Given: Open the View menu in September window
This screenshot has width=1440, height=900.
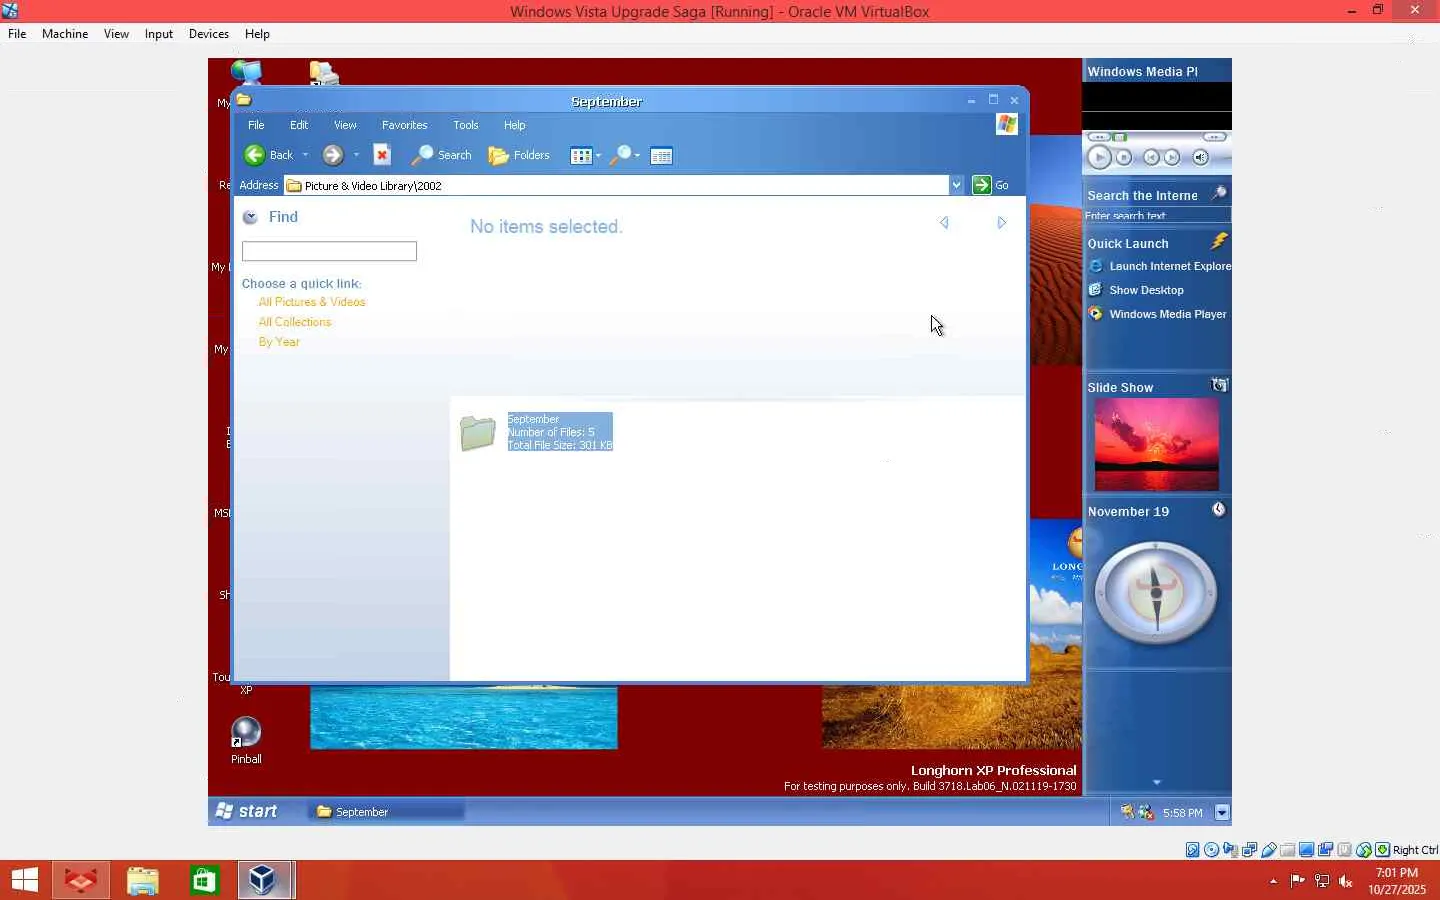Looking at the screenshot, I should [345, 125].
